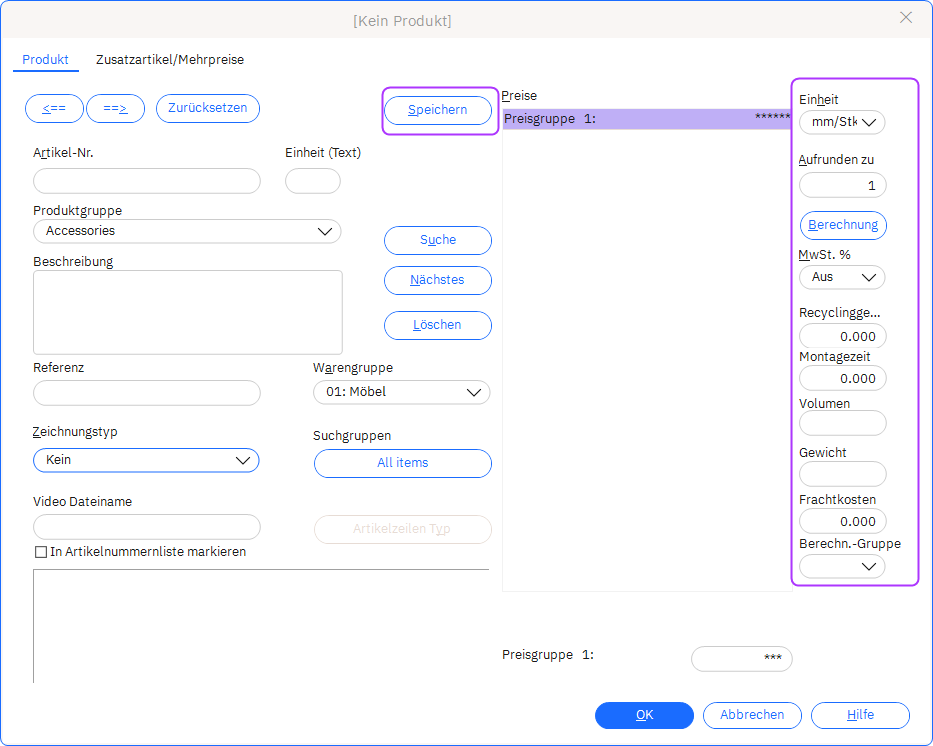933x746 pixels.
Task: Click the Suche button
Action: (438, 240)
